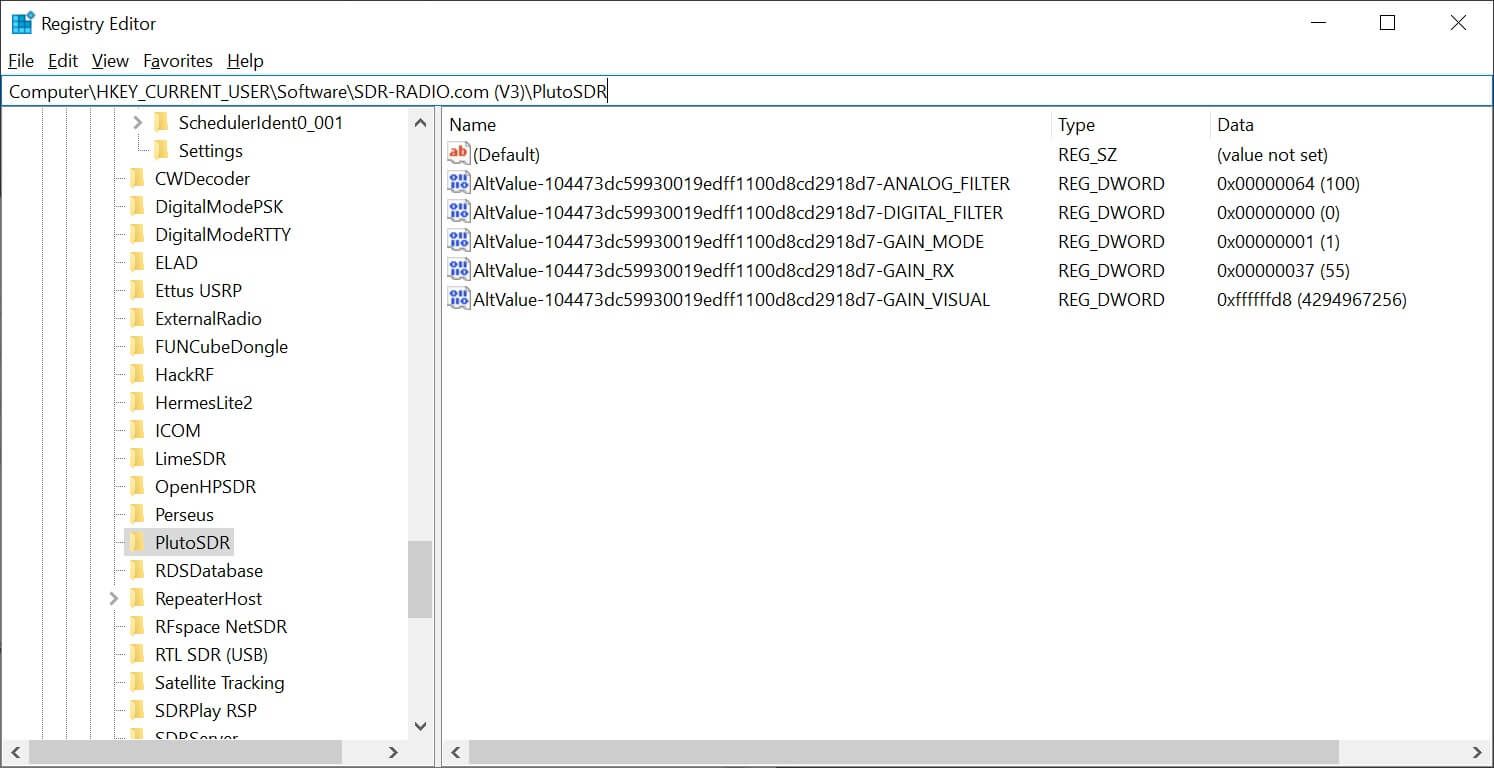The image size is (1494, 768).
Task: Click the REG_DWORD icon for DIGITAL_FILTER value
Action: (x=458, y=212)
